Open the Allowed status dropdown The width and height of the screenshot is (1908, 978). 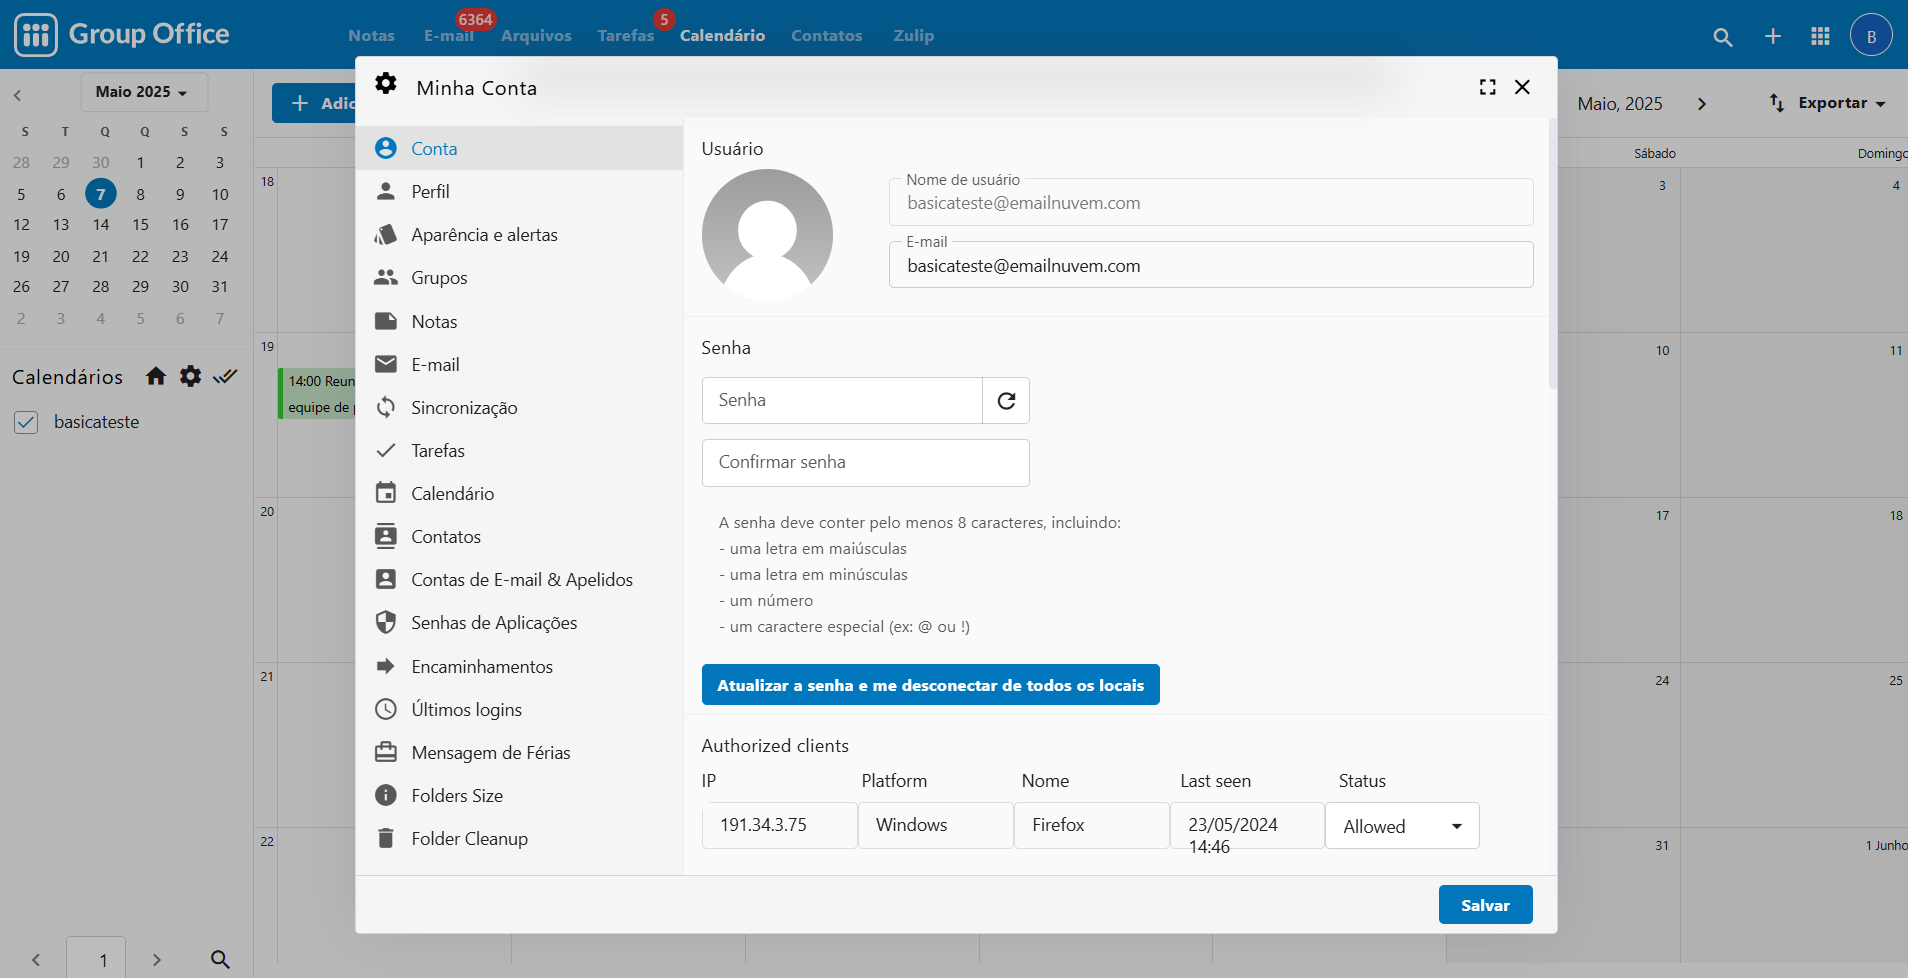[1402, 826]
